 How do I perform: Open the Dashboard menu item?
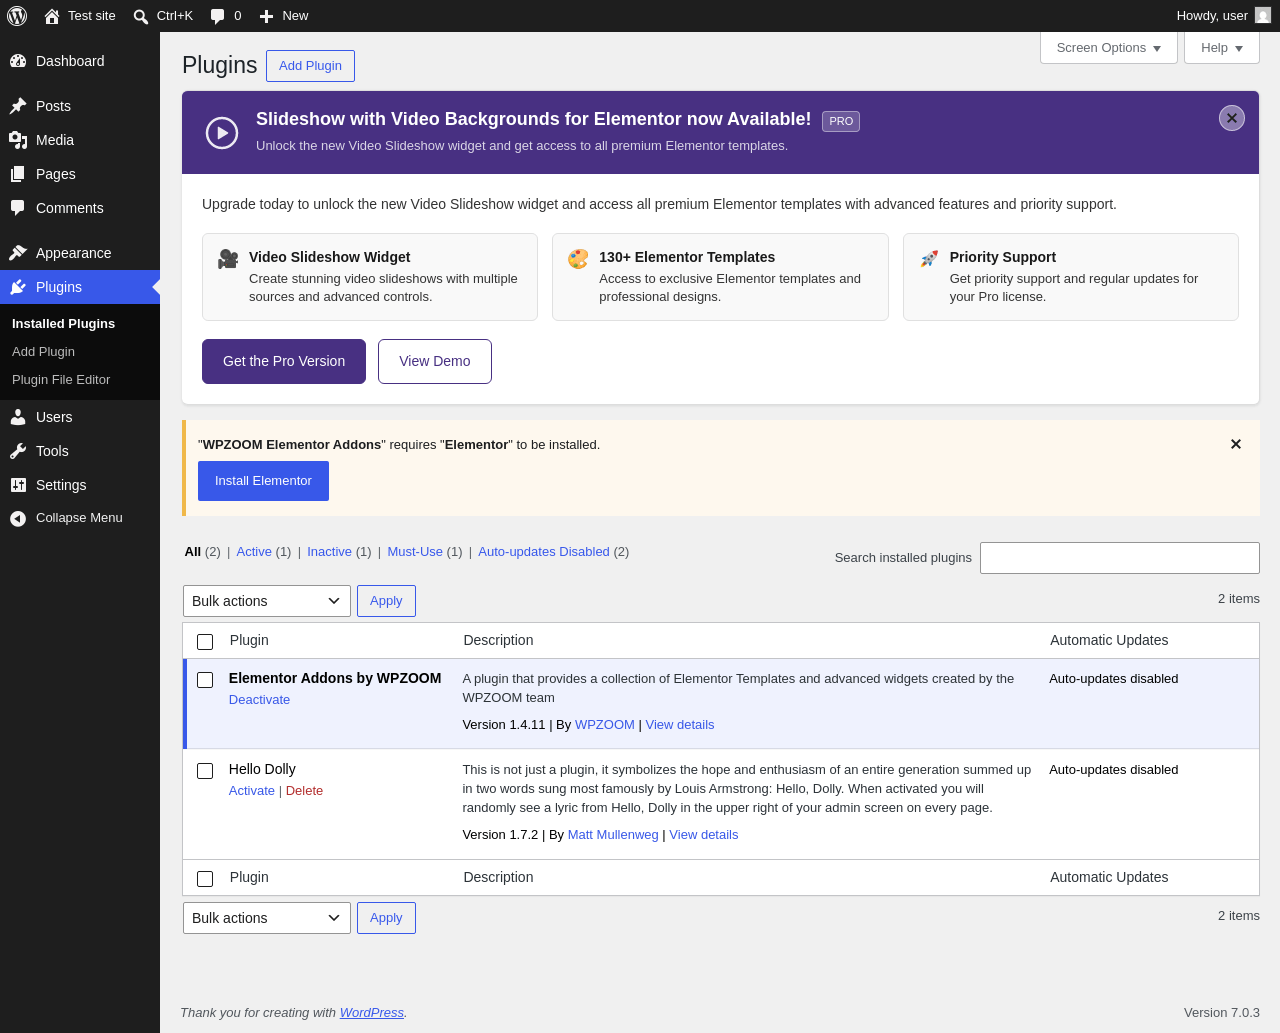pyautogui.click(x=80, y=61)
